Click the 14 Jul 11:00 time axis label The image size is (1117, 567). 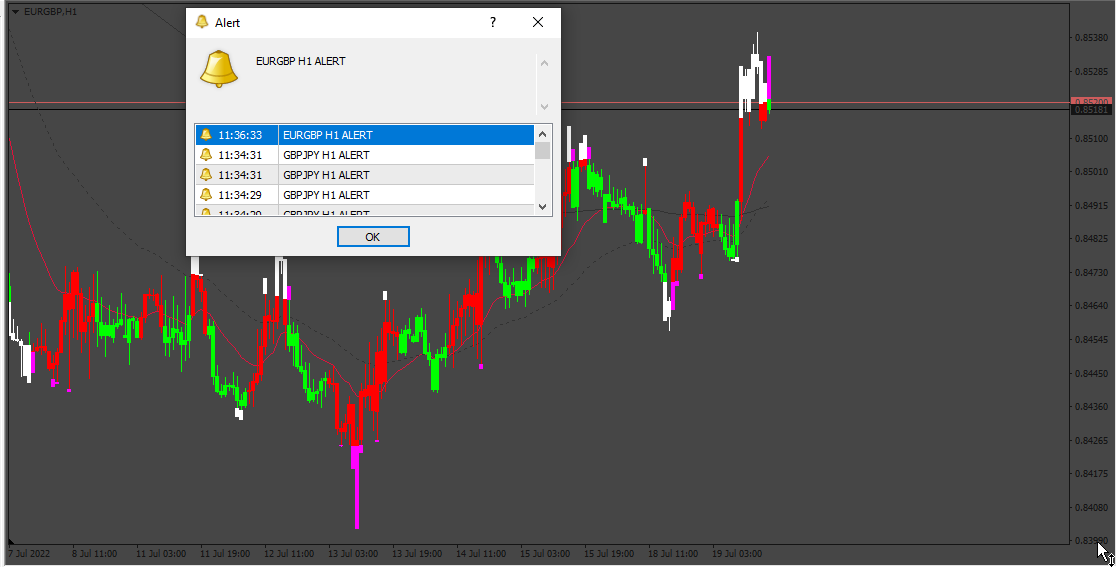[482, 553]
